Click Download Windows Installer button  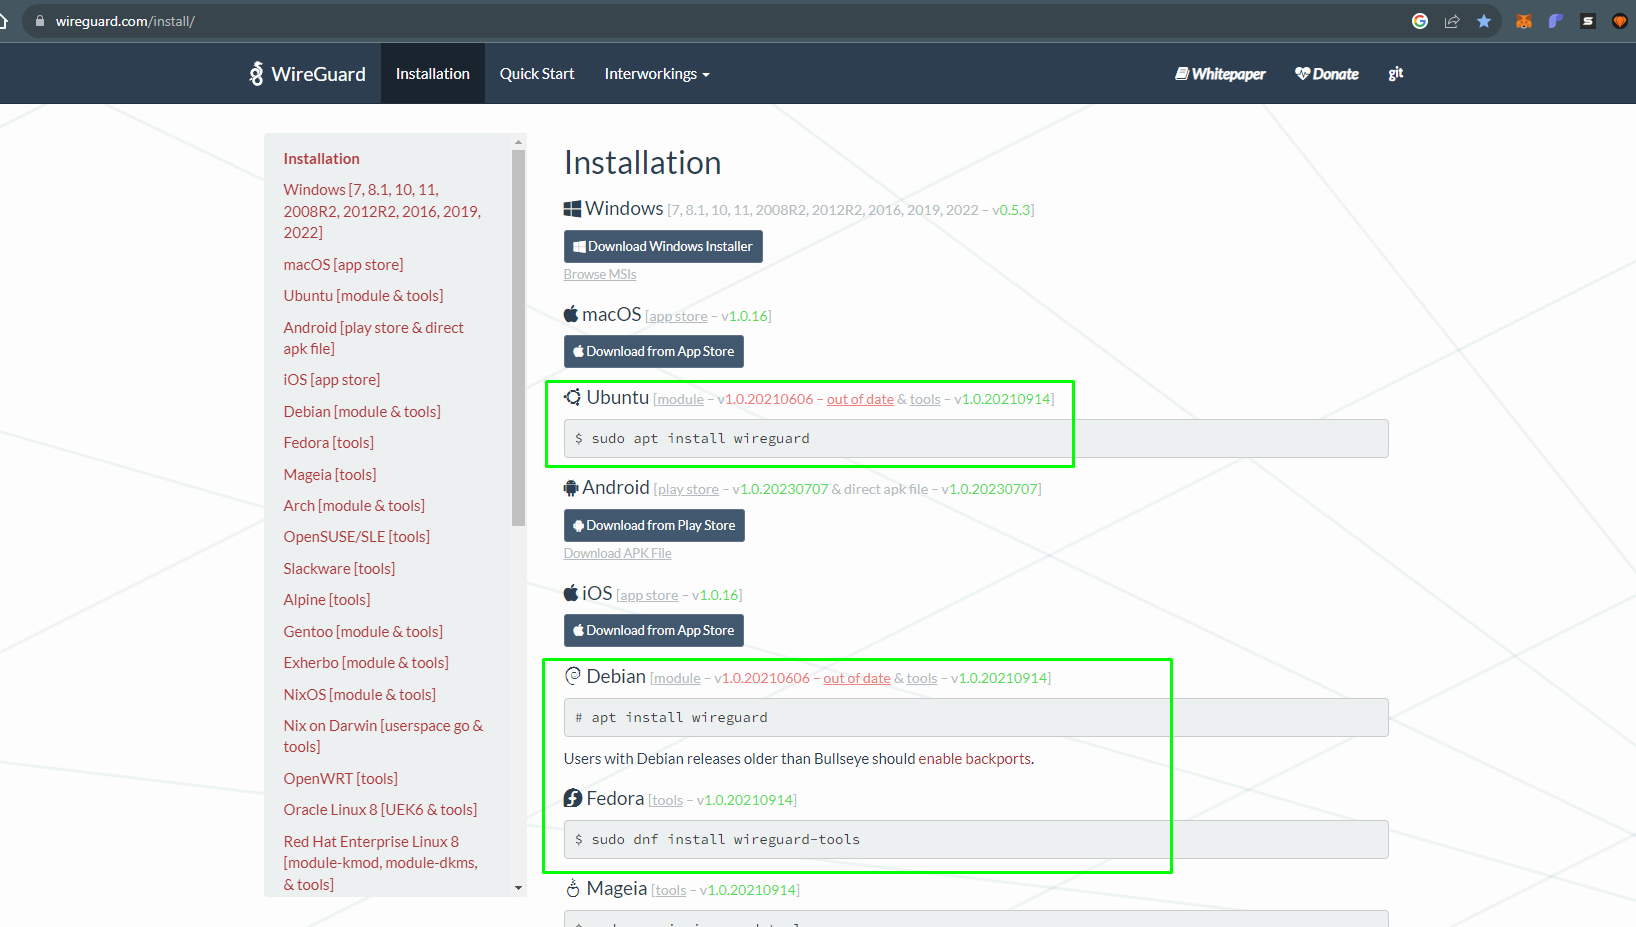[x=663, y=247]
